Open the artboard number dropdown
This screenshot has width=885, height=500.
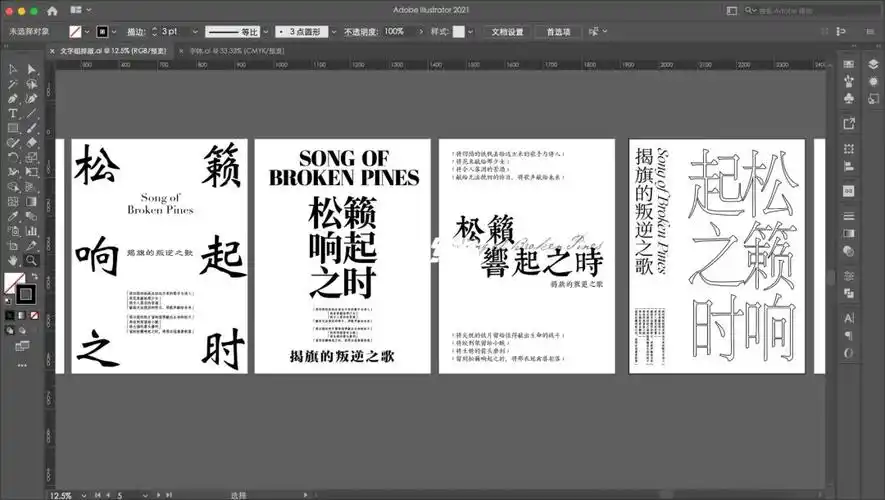145,495
